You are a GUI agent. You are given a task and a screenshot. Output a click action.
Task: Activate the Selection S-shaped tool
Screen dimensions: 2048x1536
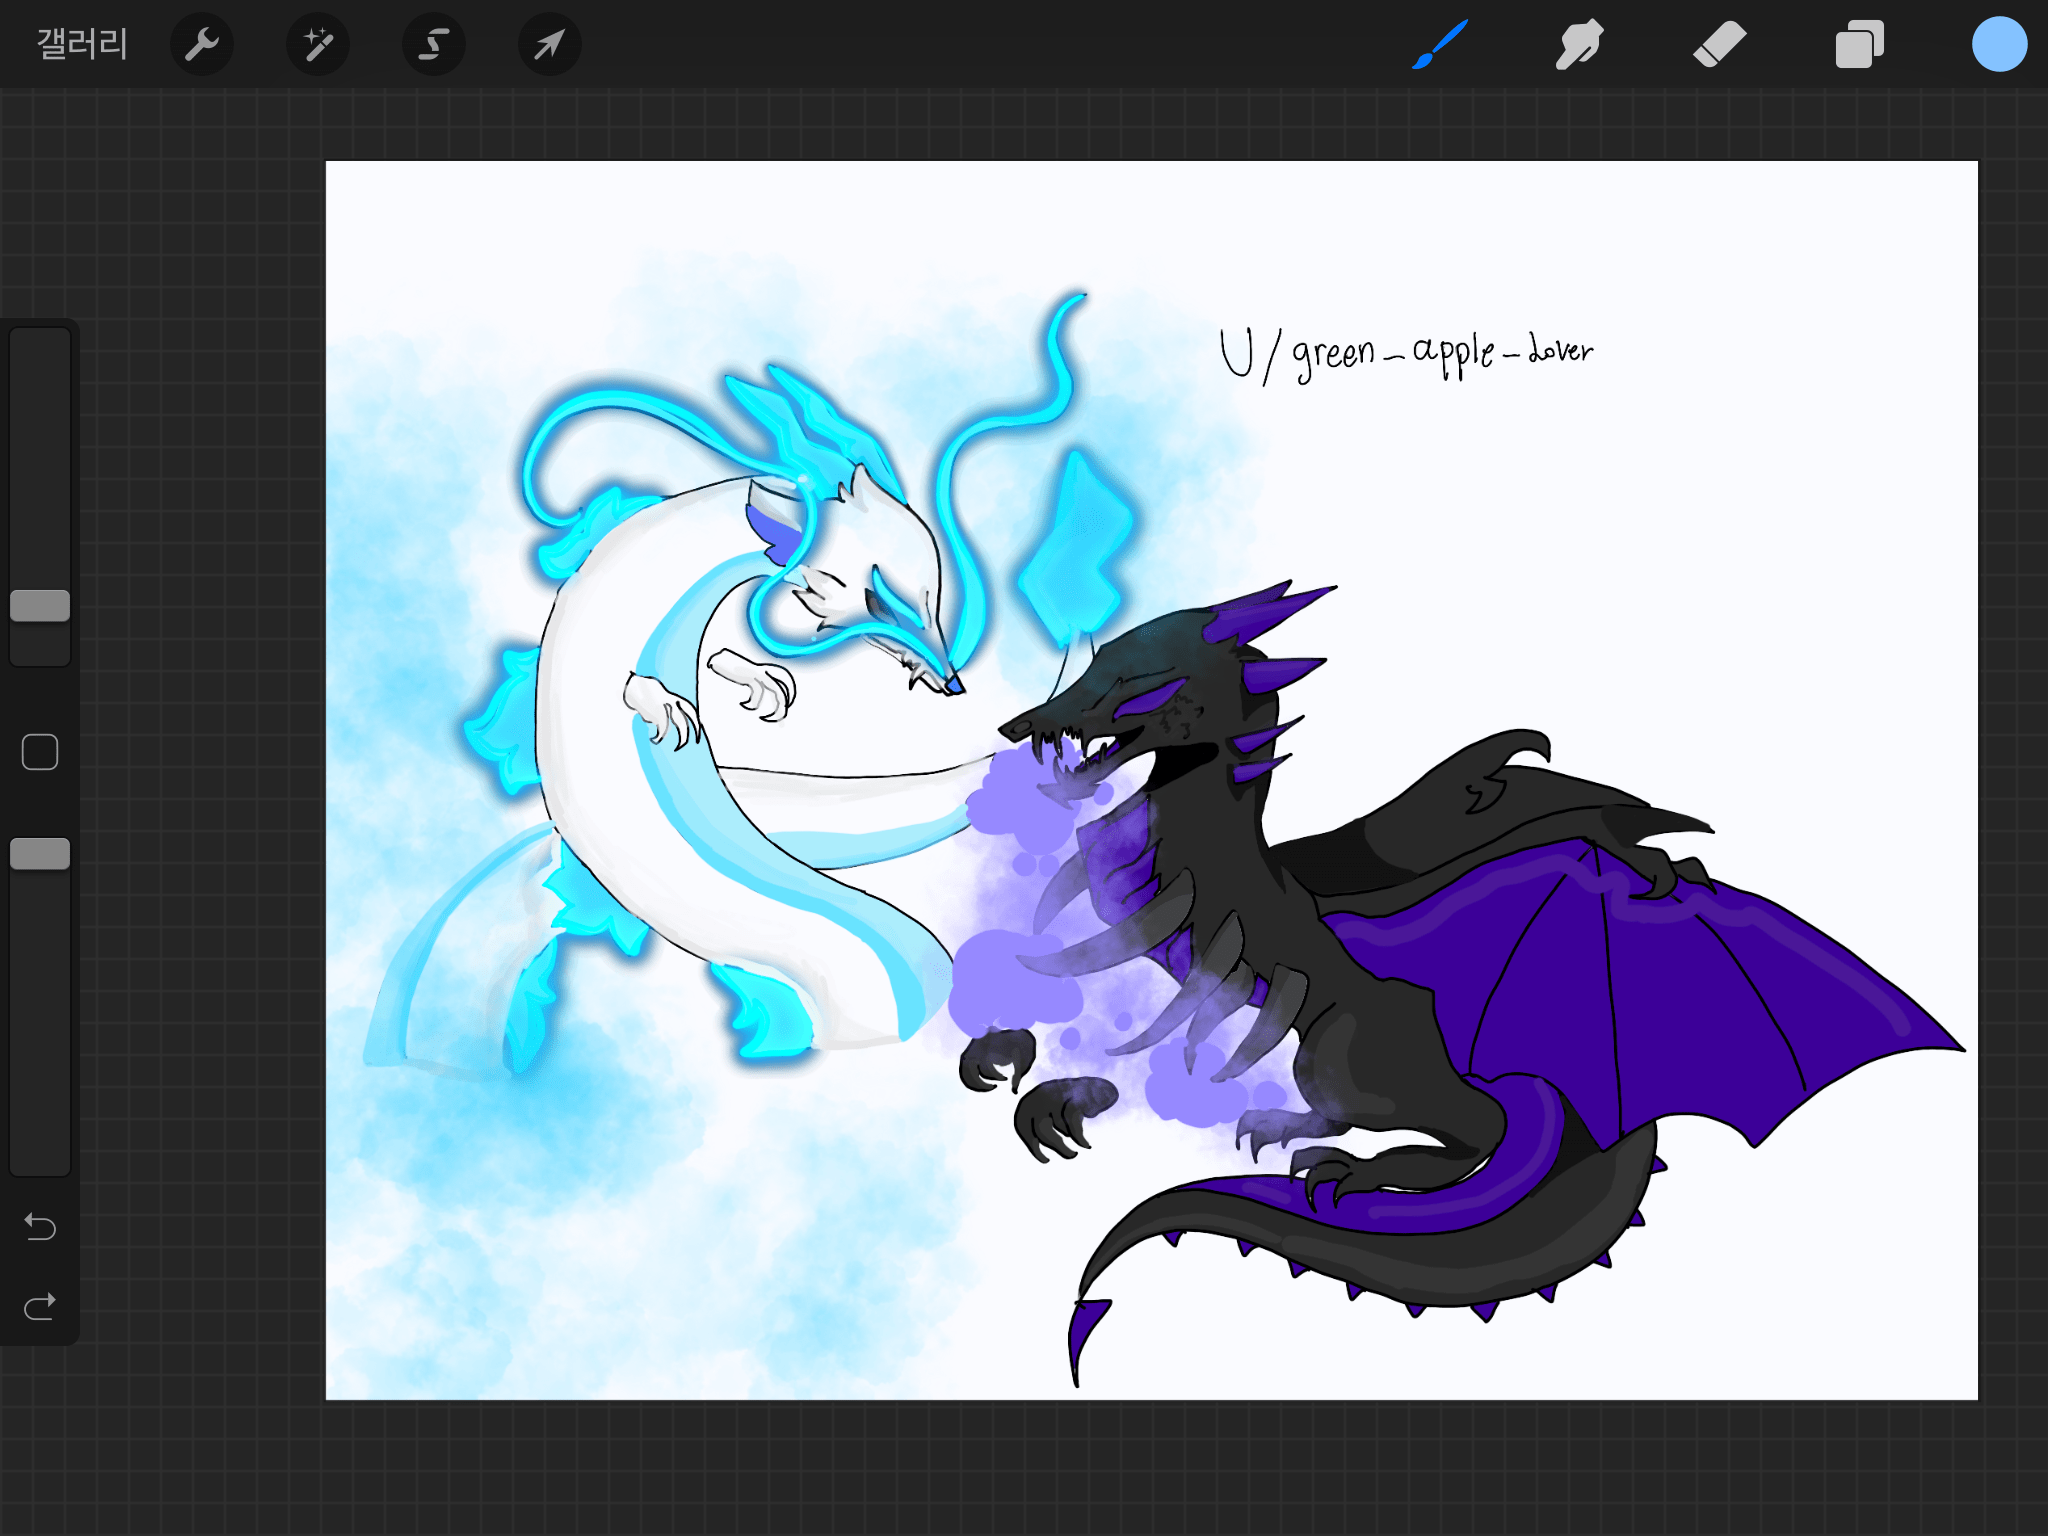pyautogui.click(x=434, y=44)
